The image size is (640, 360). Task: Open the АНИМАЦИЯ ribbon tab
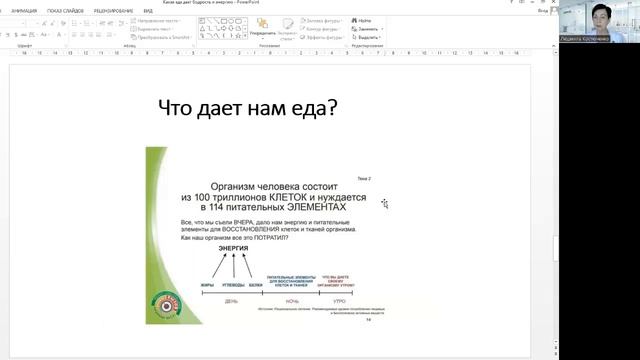point(24,11)
